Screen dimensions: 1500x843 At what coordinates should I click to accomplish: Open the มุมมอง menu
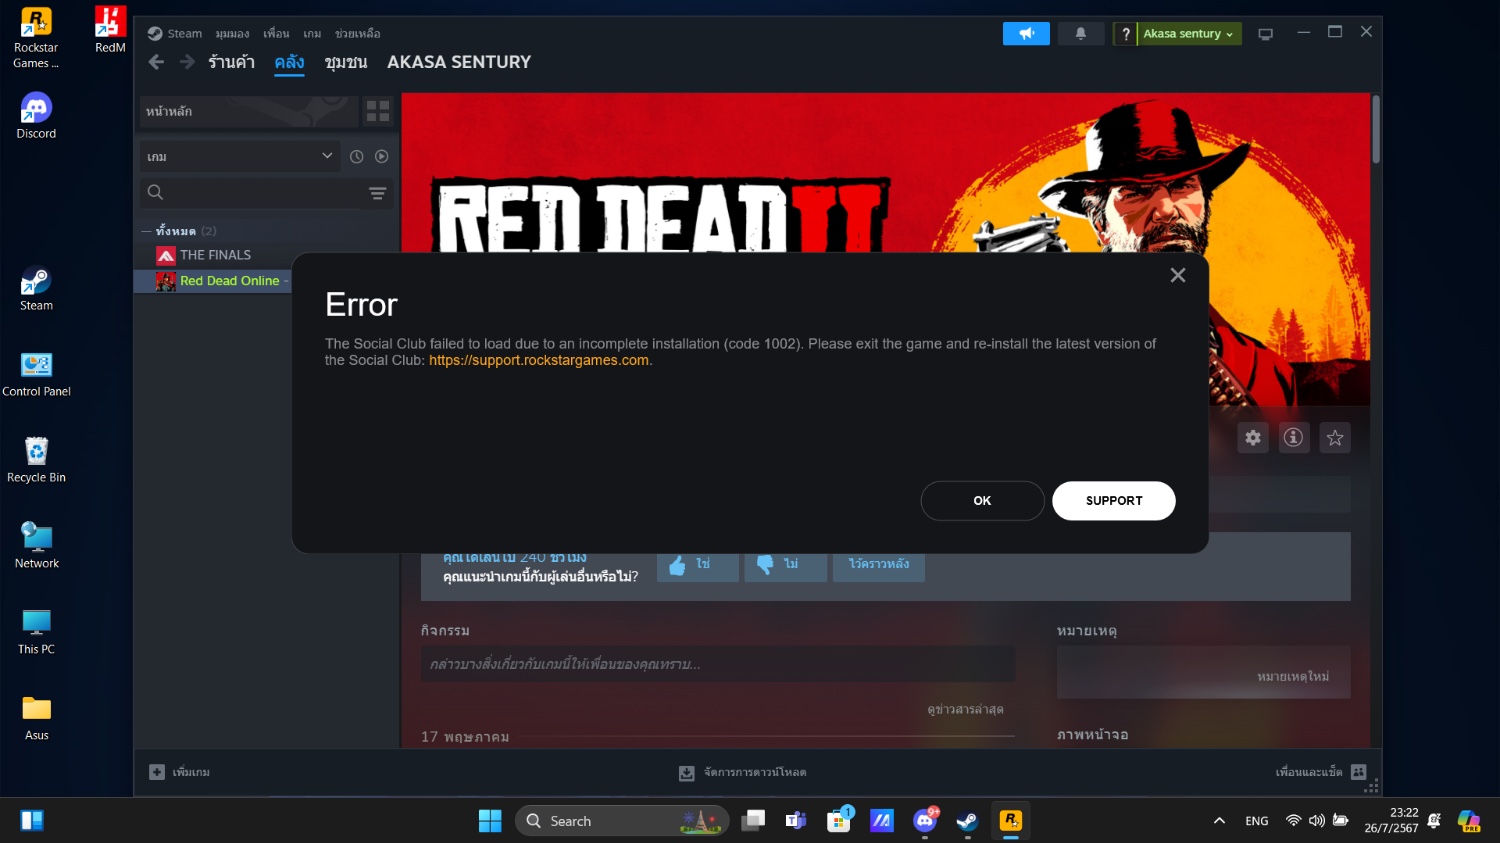pos(232,33)
